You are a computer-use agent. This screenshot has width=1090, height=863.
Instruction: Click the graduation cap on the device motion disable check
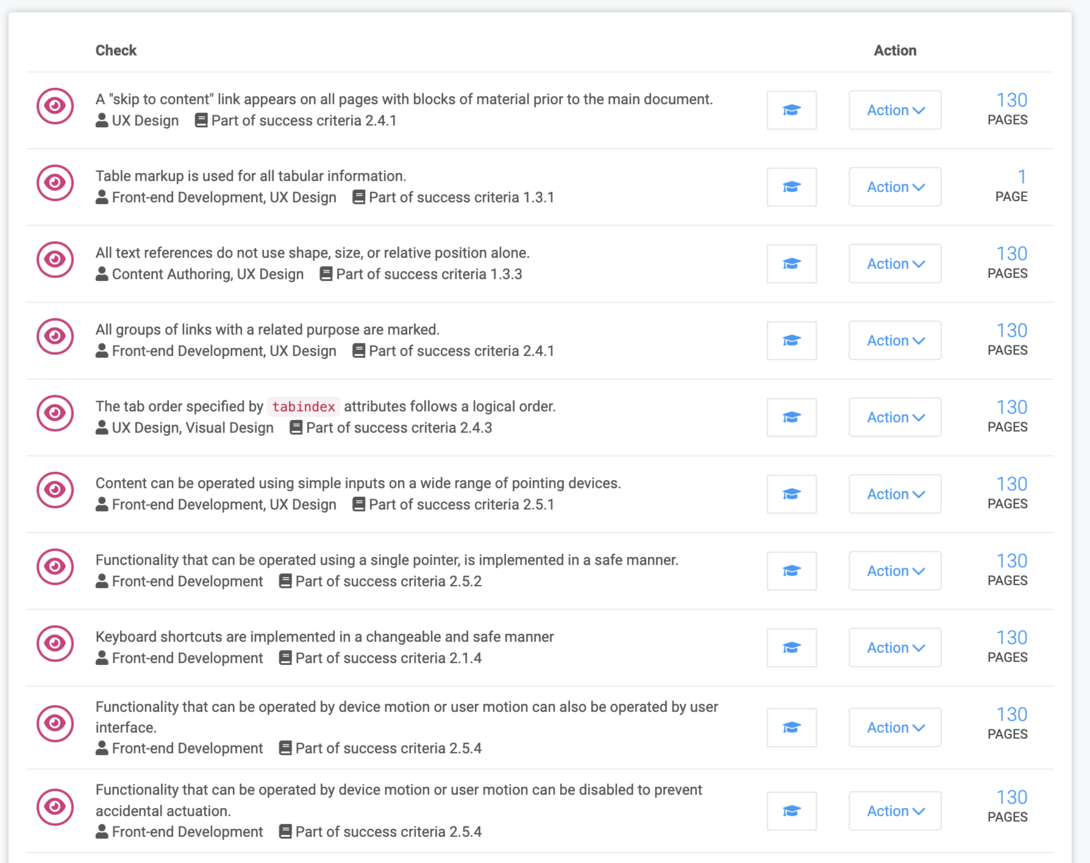pos(791,811)
